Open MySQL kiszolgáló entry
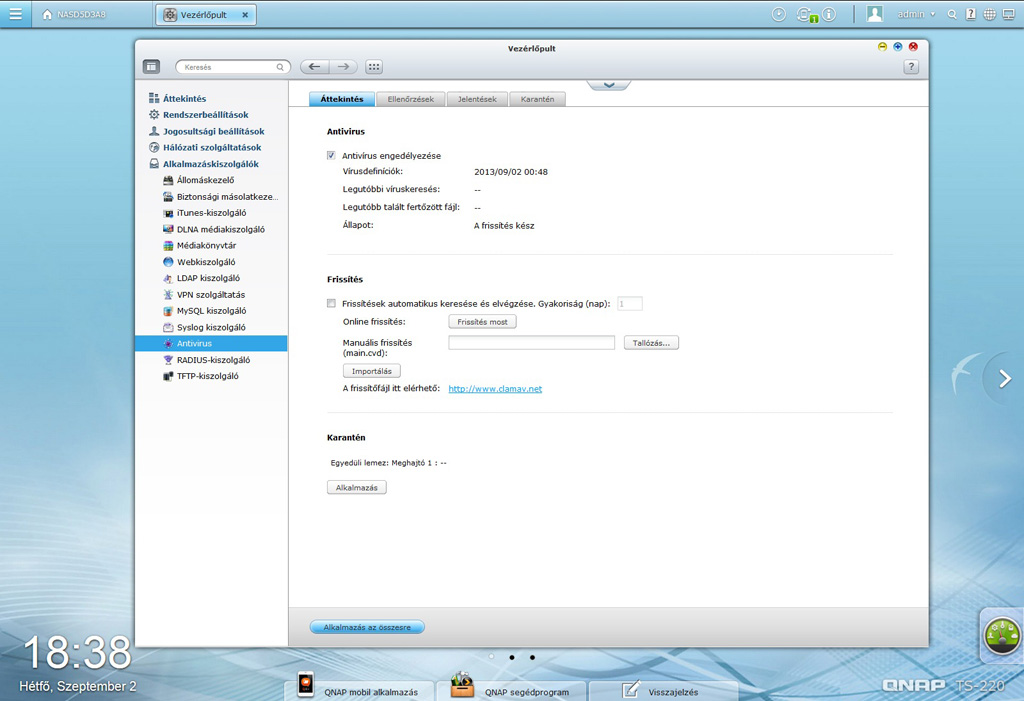Screen dimensions: 1024x701 pos(204,311)
